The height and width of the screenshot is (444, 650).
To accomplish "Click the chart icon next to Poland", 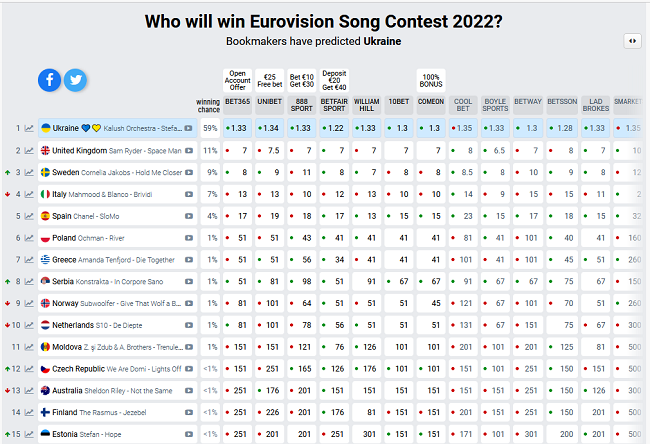I will (29, 238).
